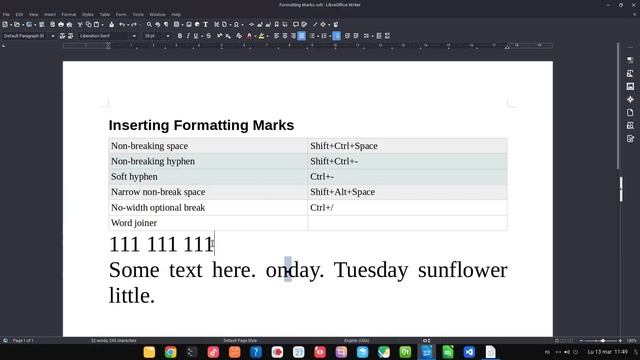Viewport: 640px width, 360px height.
Task: Open the Table menu
Action: [x=104, y=14]
